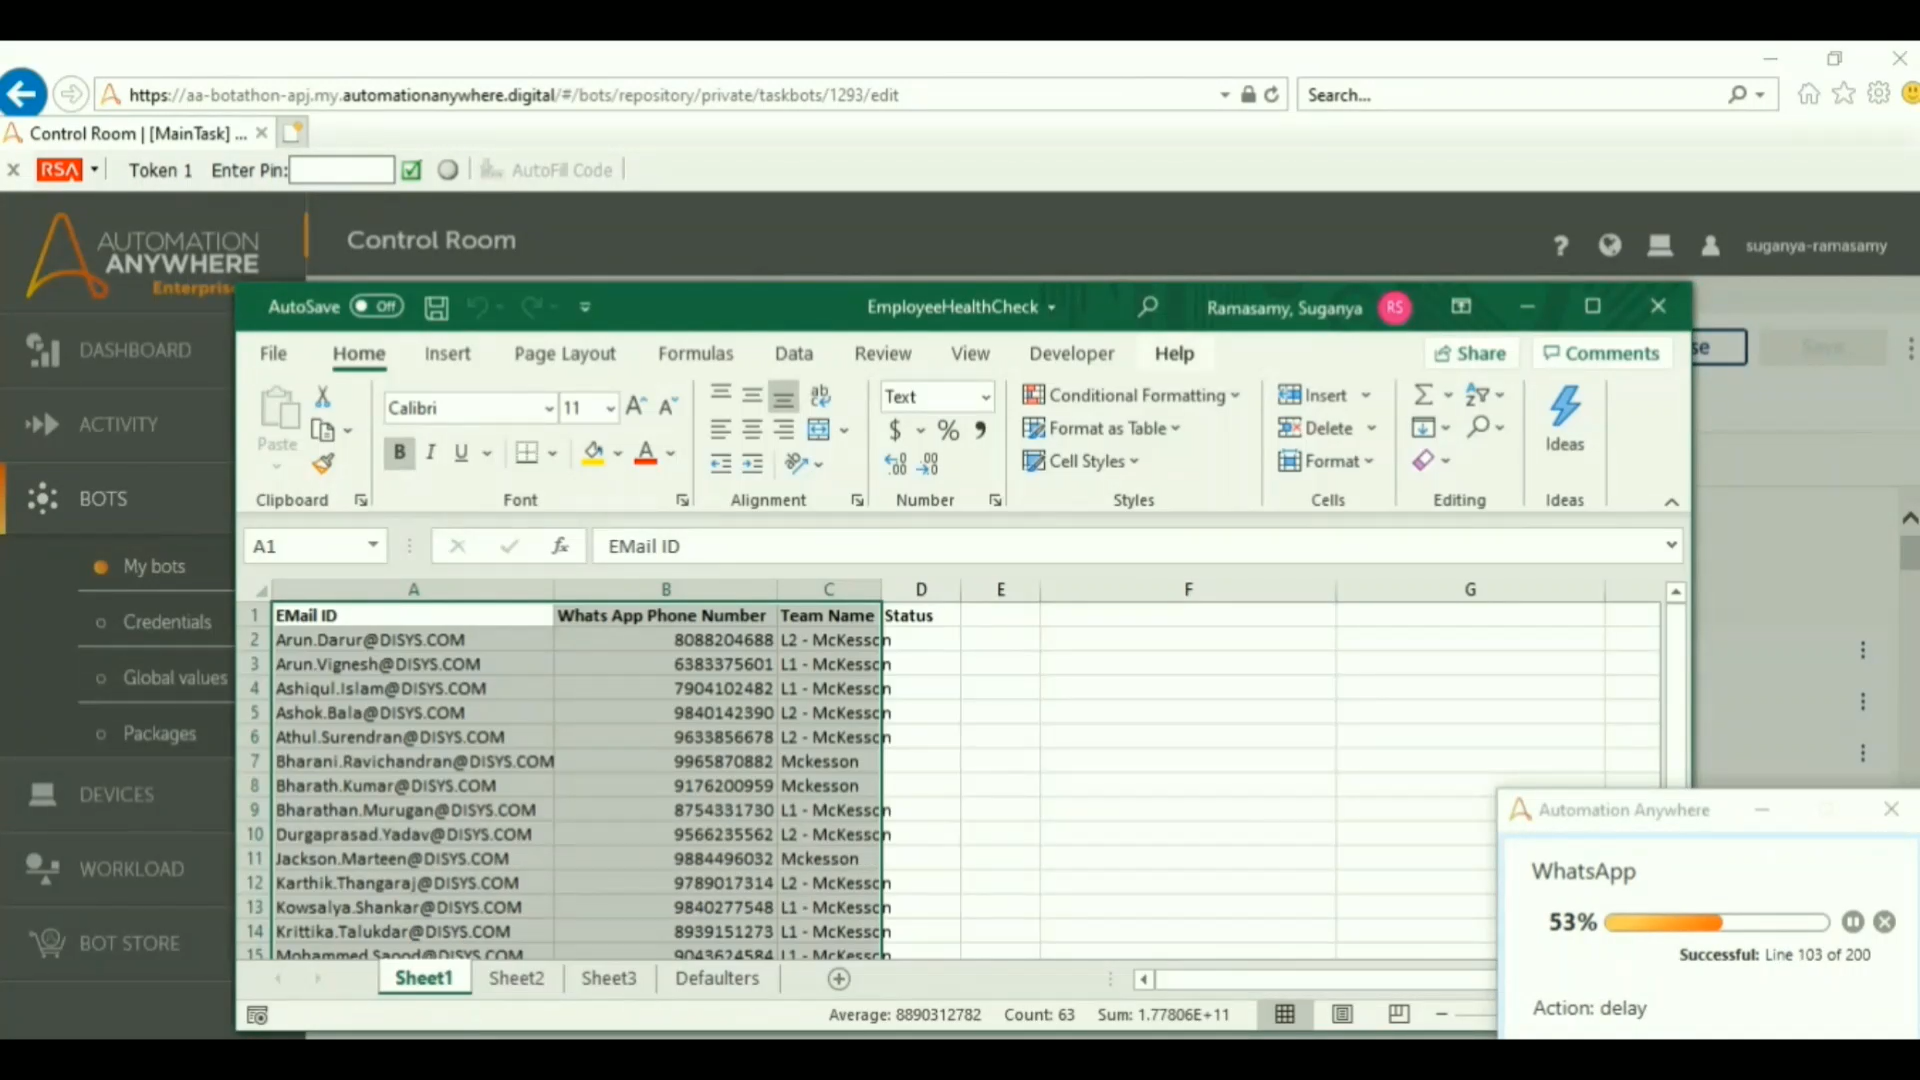Click the RSA Enter Pin input field
This screenshot has width=1920, height=1080.
pyautogui.click(x=341, y=170)
